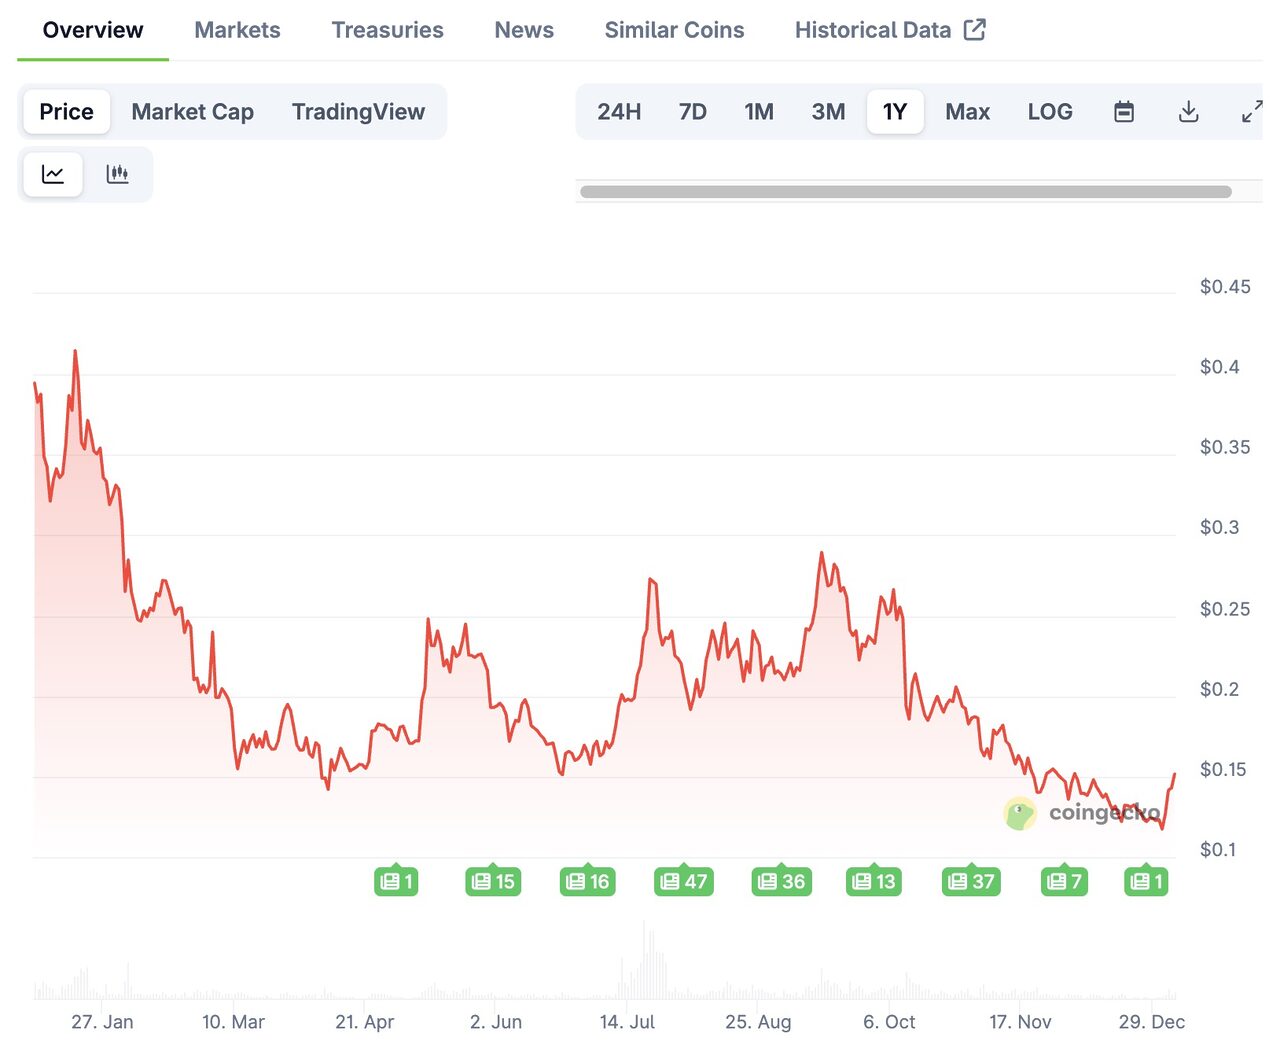This screenshot has height=1052, width=1280.
Task: Open Historical Data external link
Action: (889, 30)
